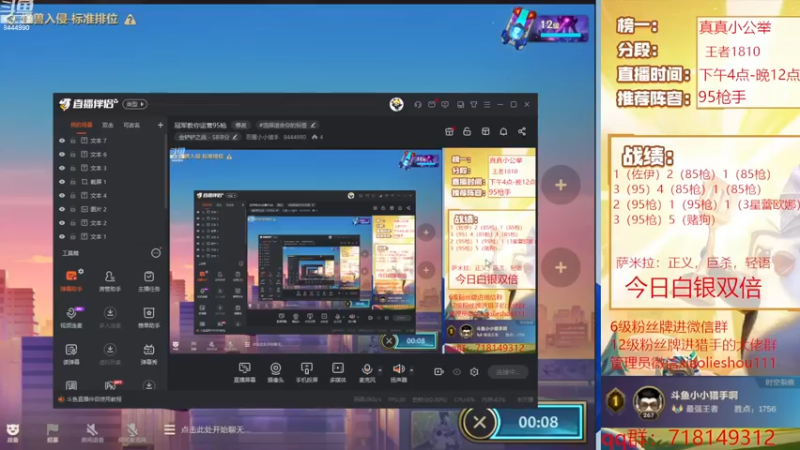Hide the 截屏 1 layer
This screenshot has height=450, width=800.
(x=62, y=182)
